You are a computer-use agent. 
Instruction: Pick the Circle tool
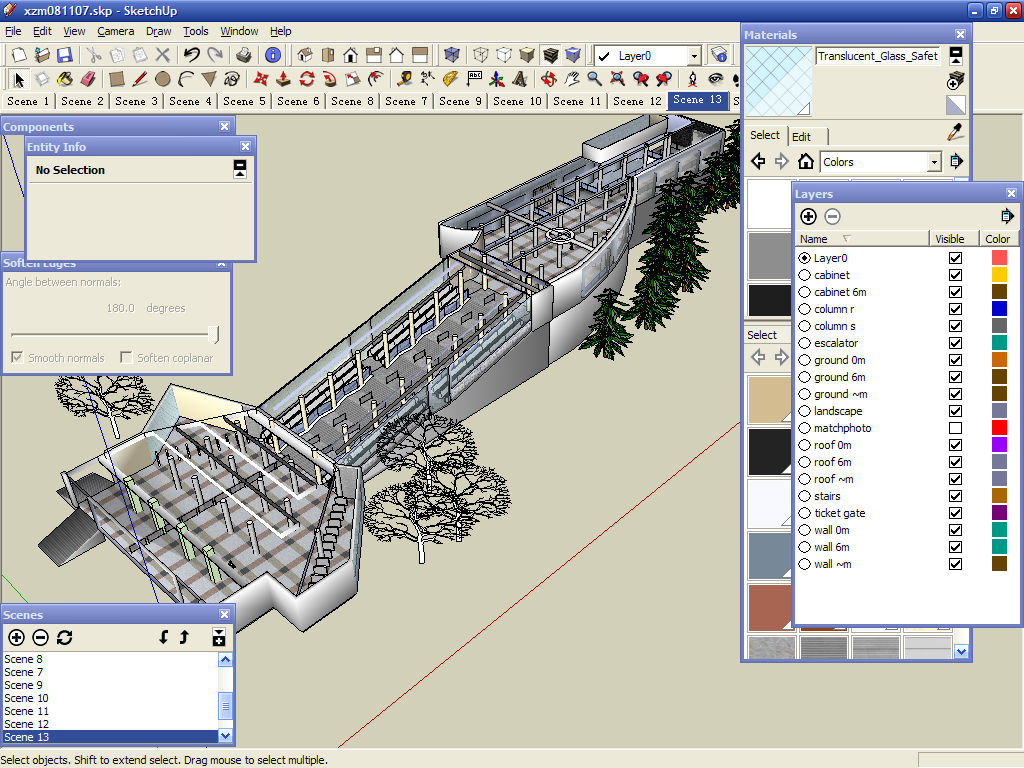click(163, 80)
